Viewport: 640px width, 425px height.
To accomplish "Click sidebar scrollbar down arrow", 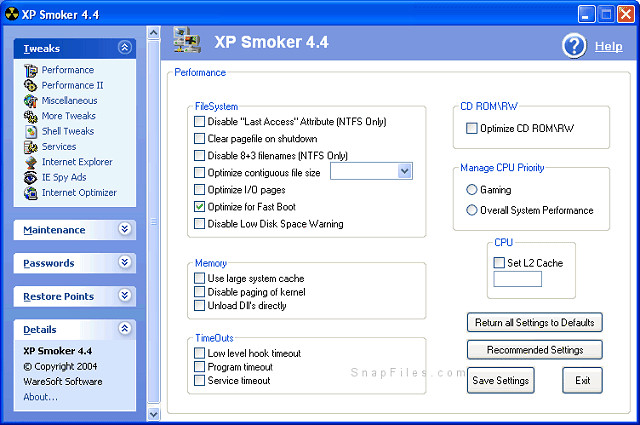I will tap(153, 414).
